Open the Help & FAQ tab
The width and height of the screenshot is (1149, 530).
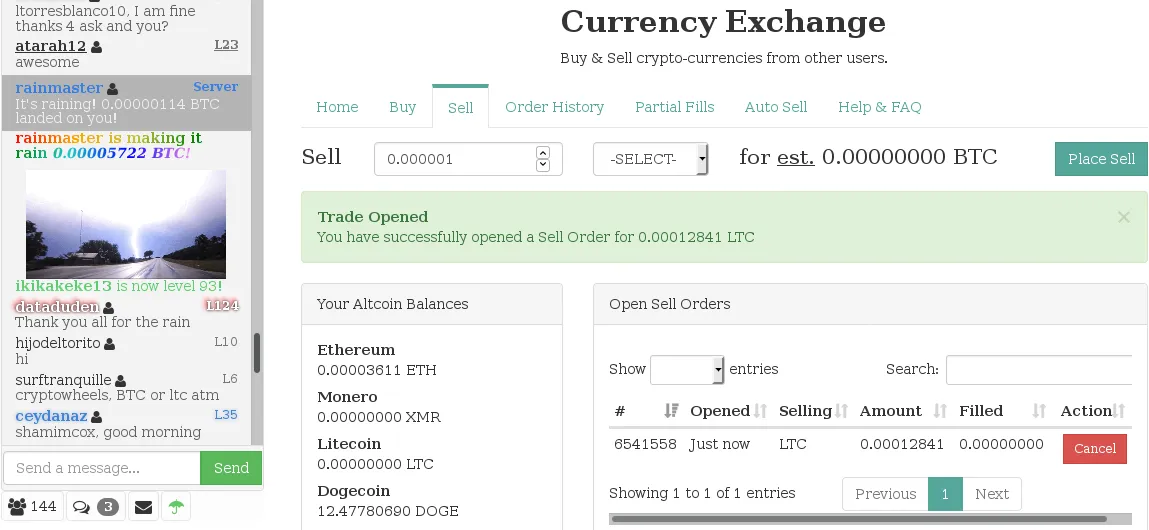[880, 107]
